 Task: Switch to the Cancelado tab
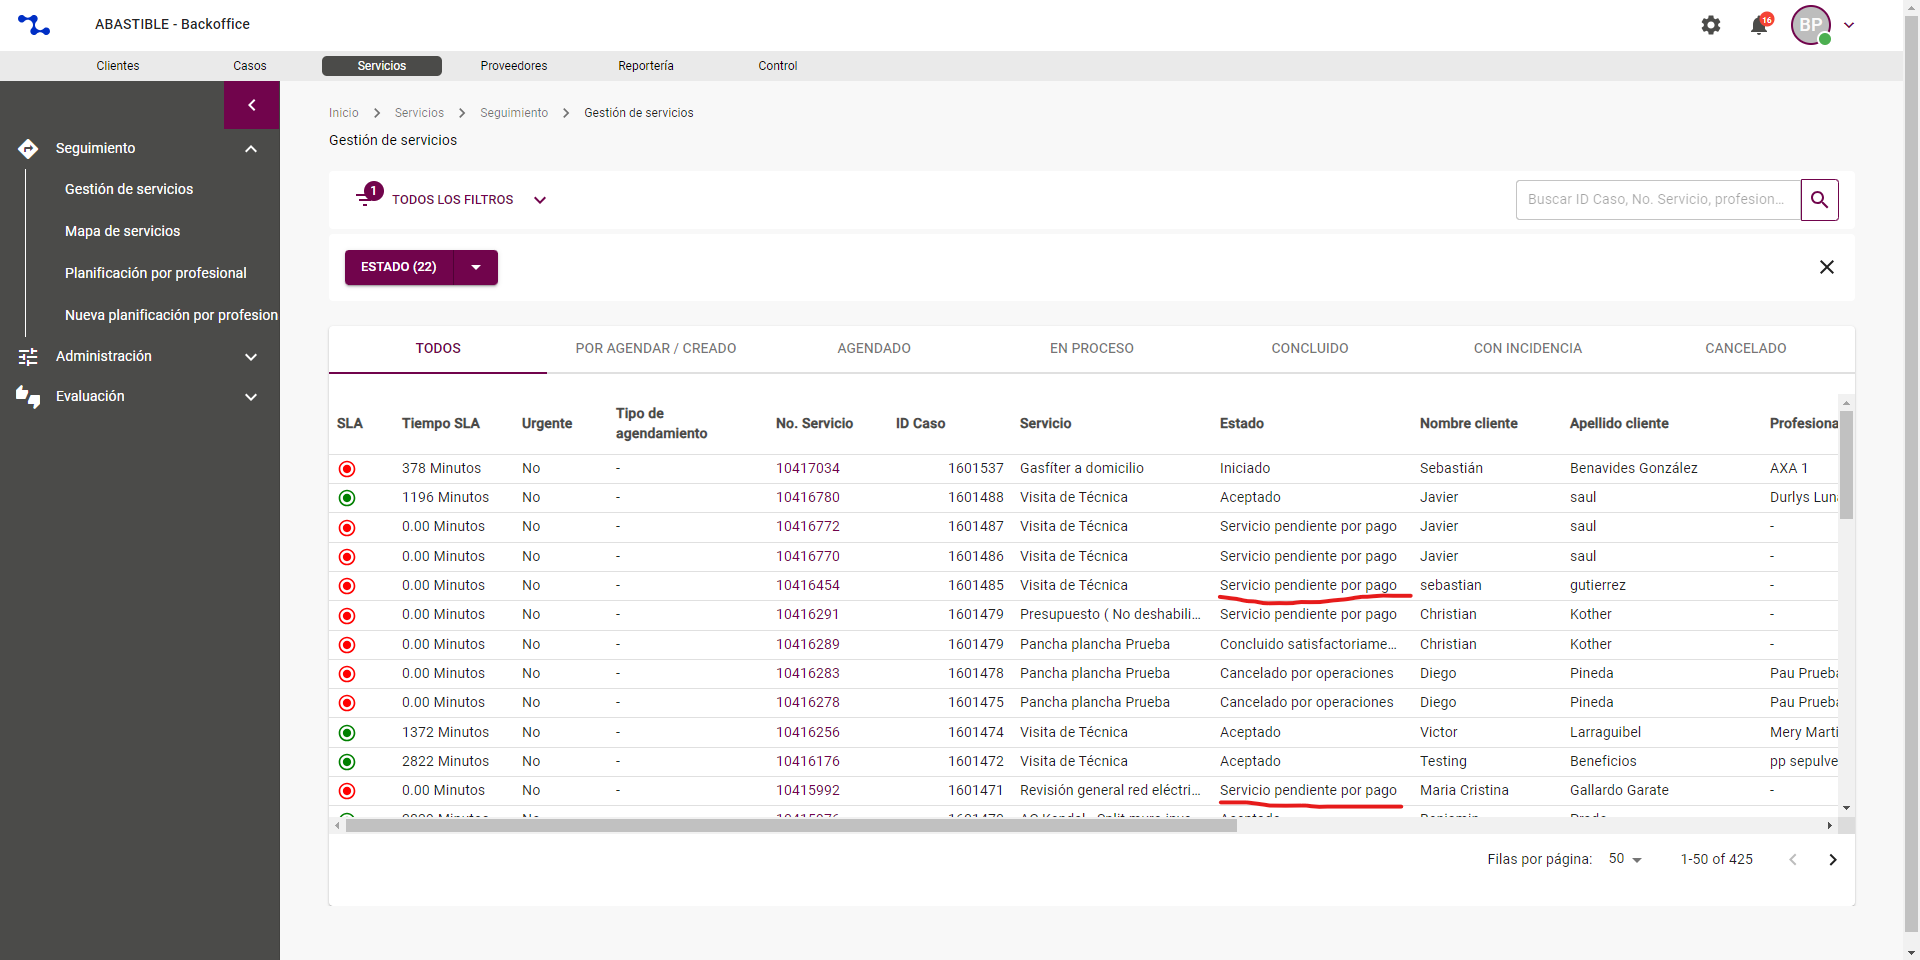[1746, 349]
